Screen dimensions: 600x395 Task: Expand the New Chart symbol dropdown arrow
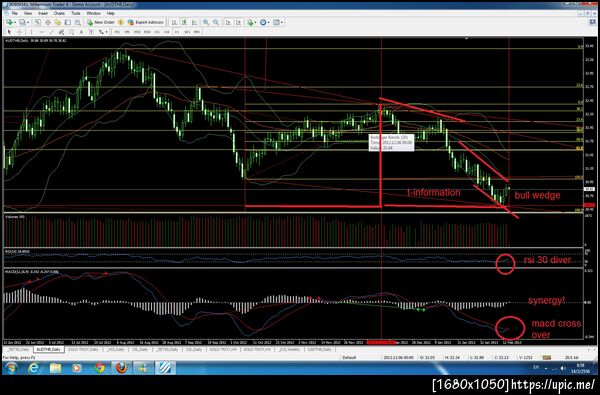pos(15,22)
